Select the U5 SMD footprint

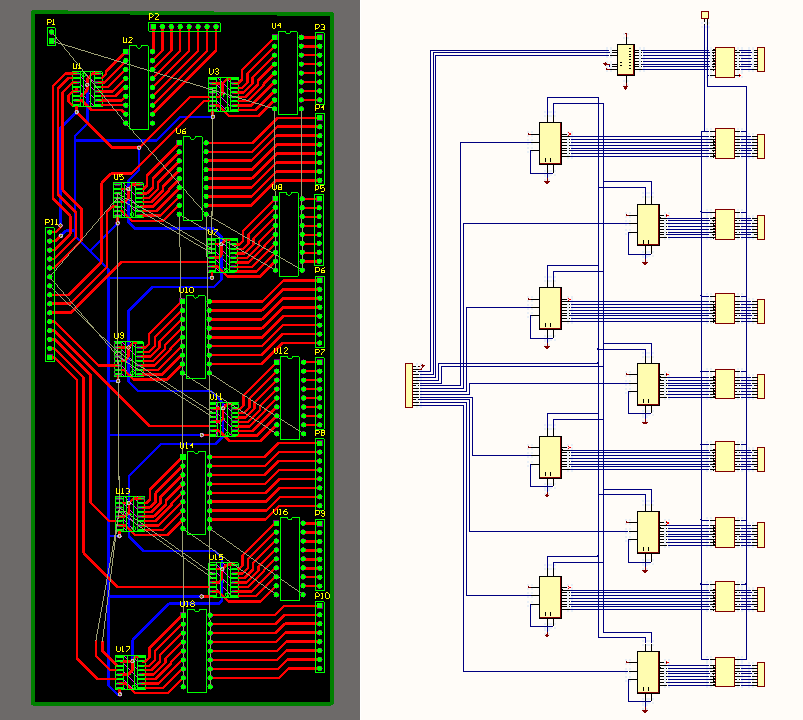click(x=128, y=200)
